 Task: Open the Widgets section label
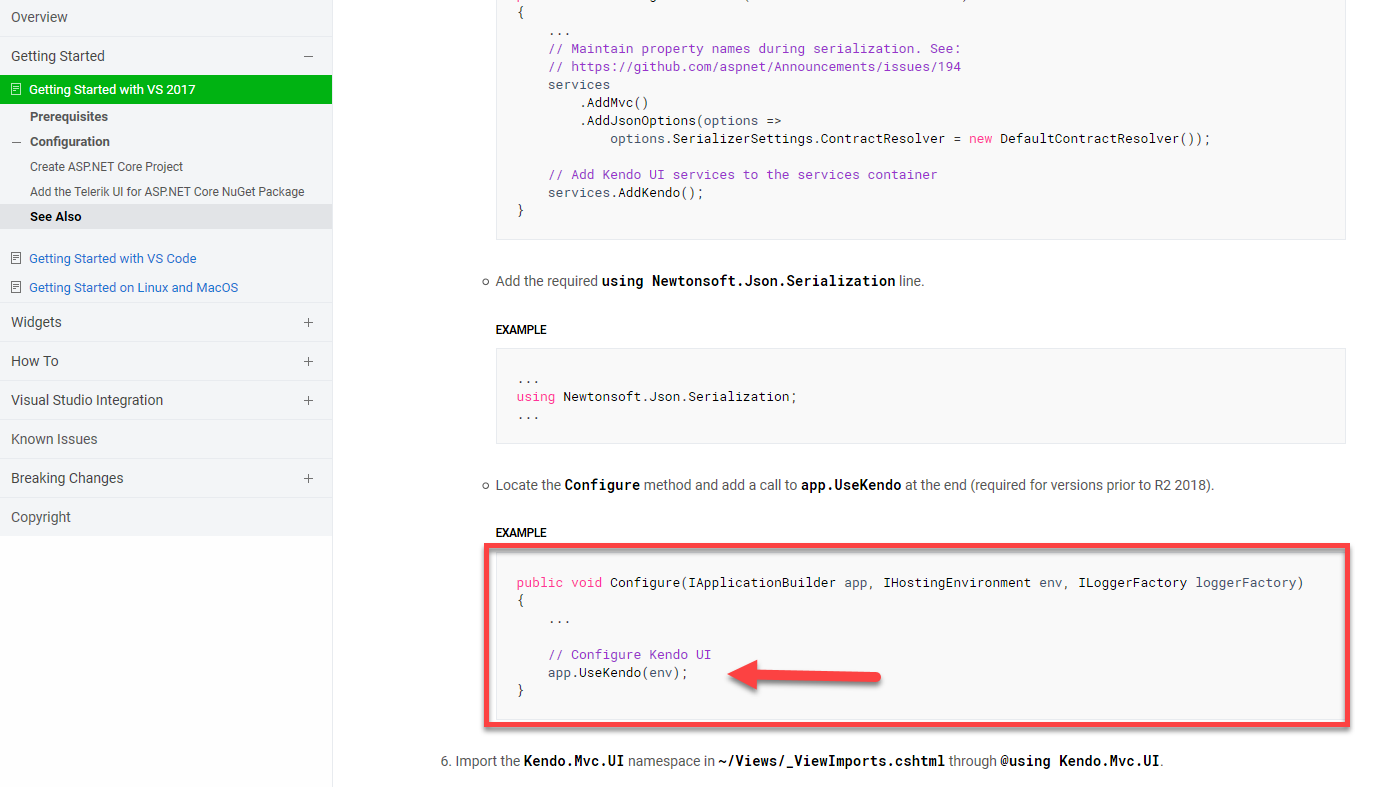click(x=36, y=322)
